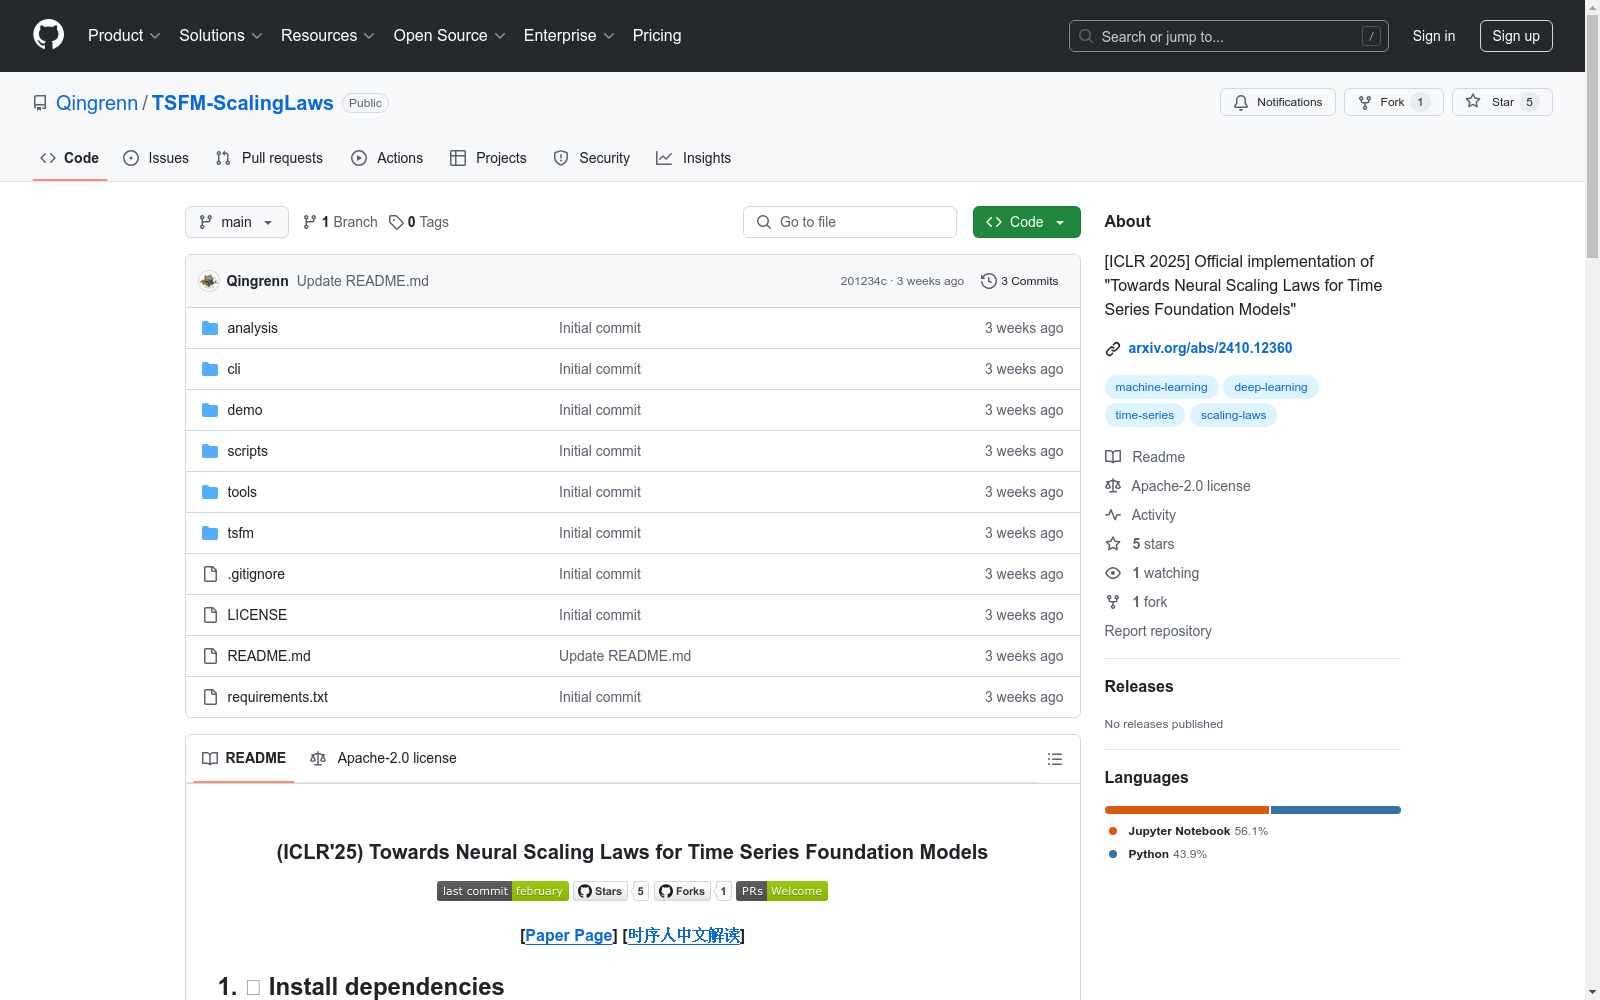Image resolution: width=1600 pixels, height=1000 pixels.
Task: Click the Sign in link
Action: click(1434, 36)
